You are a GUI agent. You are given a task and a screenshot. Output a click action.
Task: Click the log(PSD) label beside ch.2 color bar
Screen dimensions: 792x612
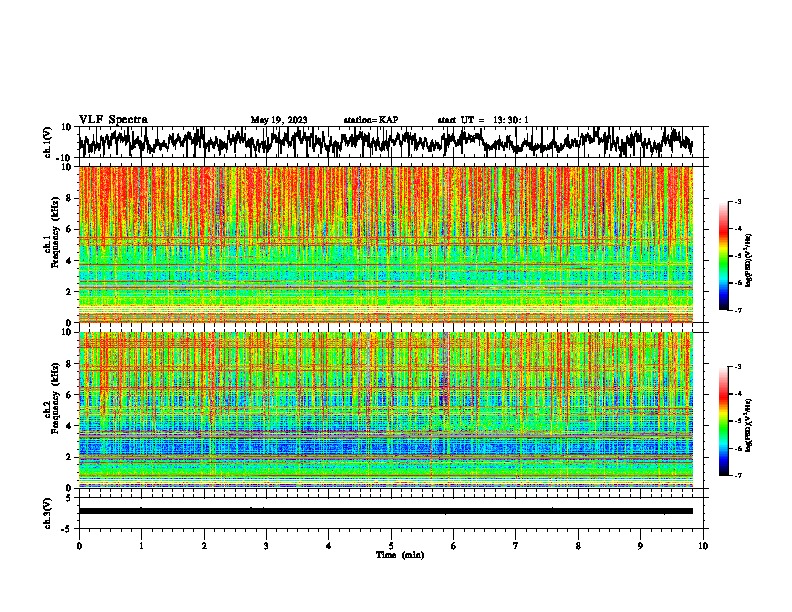coord(749,425)
